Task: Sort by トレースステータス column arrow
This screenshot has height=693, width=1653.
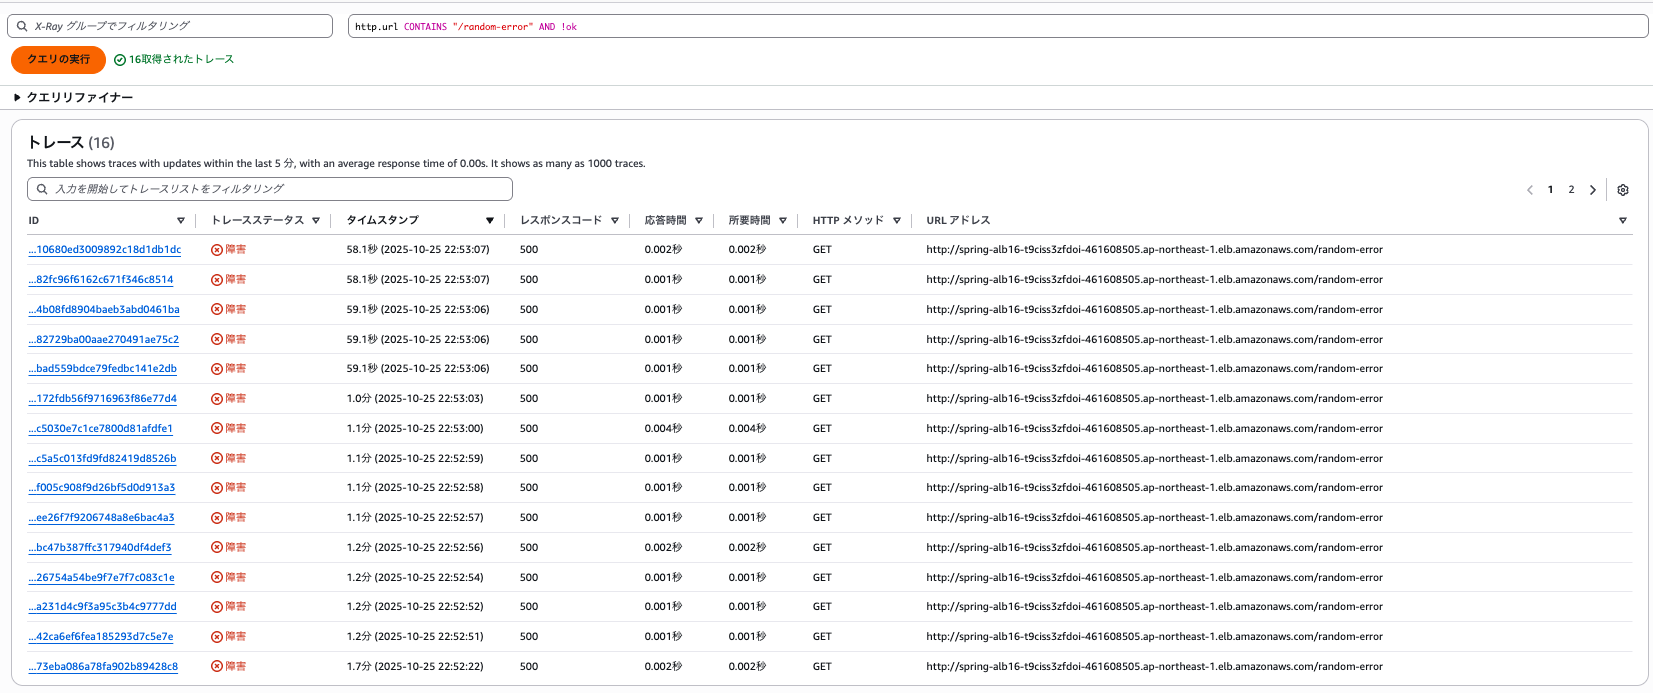Action: pyautogui.click(x=316, y=221)
